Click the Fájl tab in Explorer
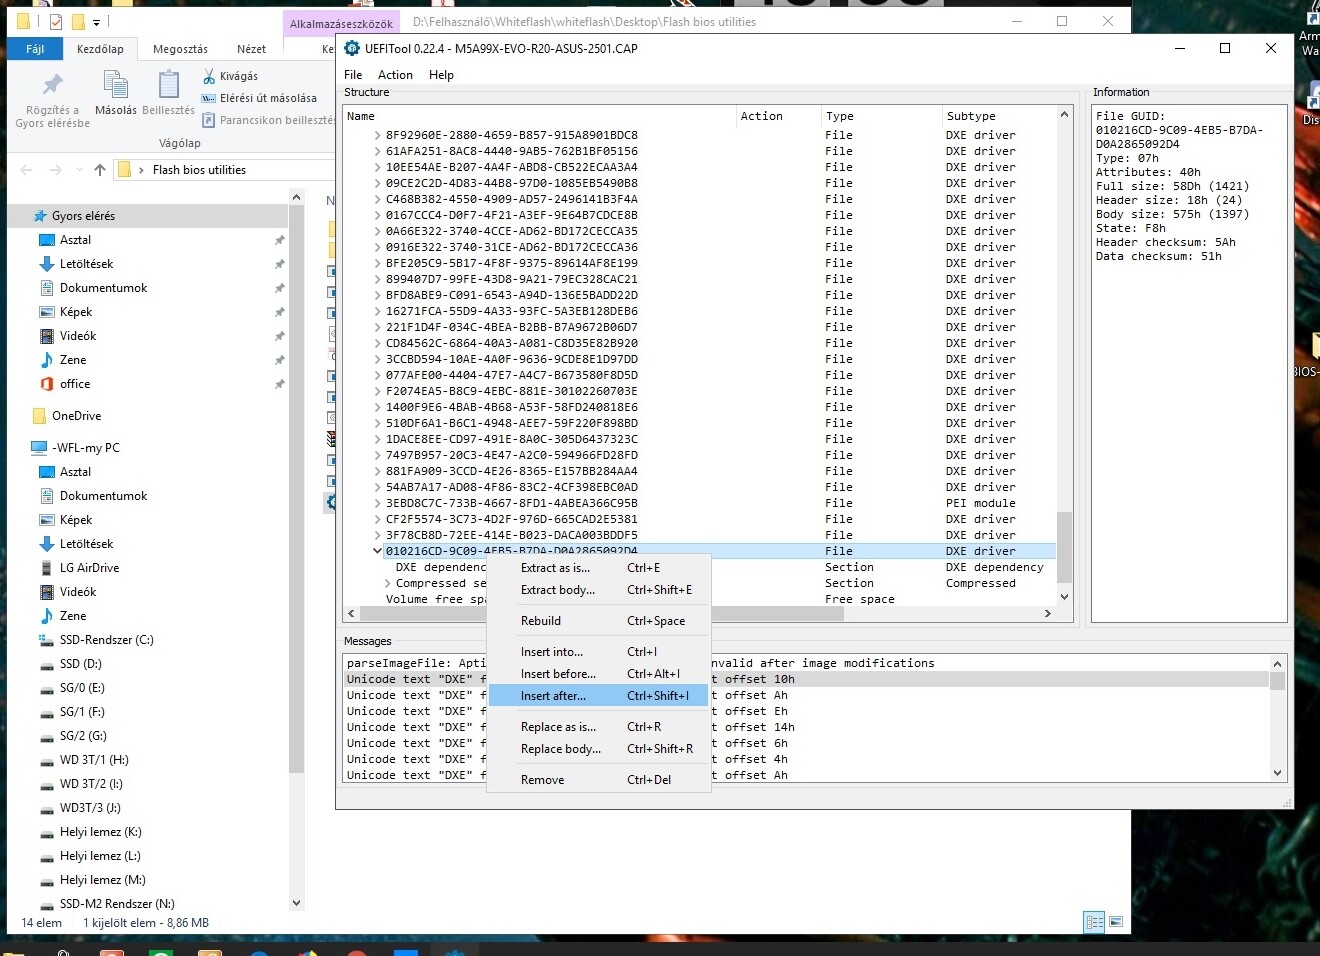The width and height of the screenshot is (1320, 956). (36, 49)
